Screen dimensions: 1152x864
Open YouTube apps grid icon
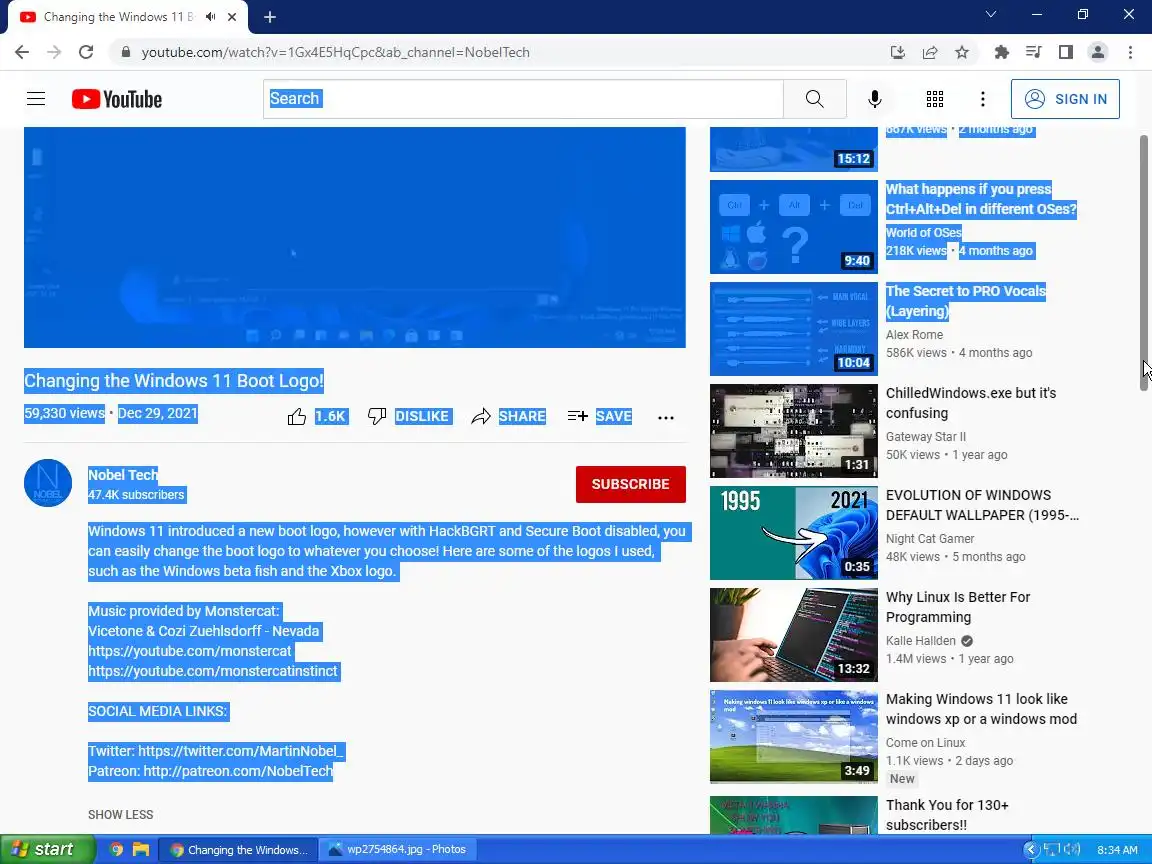click(935, 99)
